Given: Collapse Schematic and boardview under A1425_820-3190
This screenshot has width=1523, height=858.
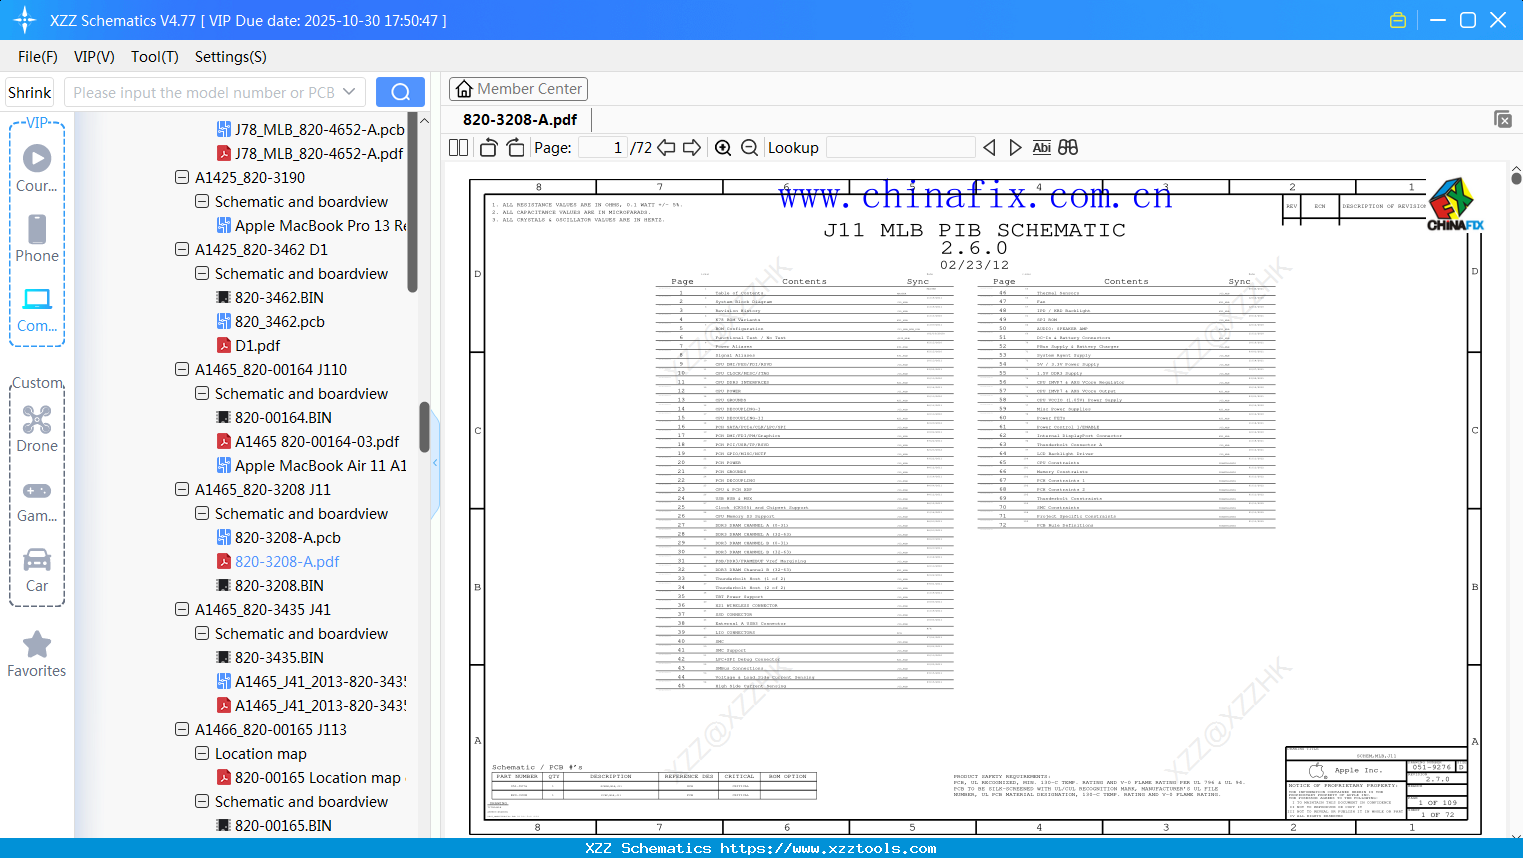Looking at the screenshot, I should point(202,201).
